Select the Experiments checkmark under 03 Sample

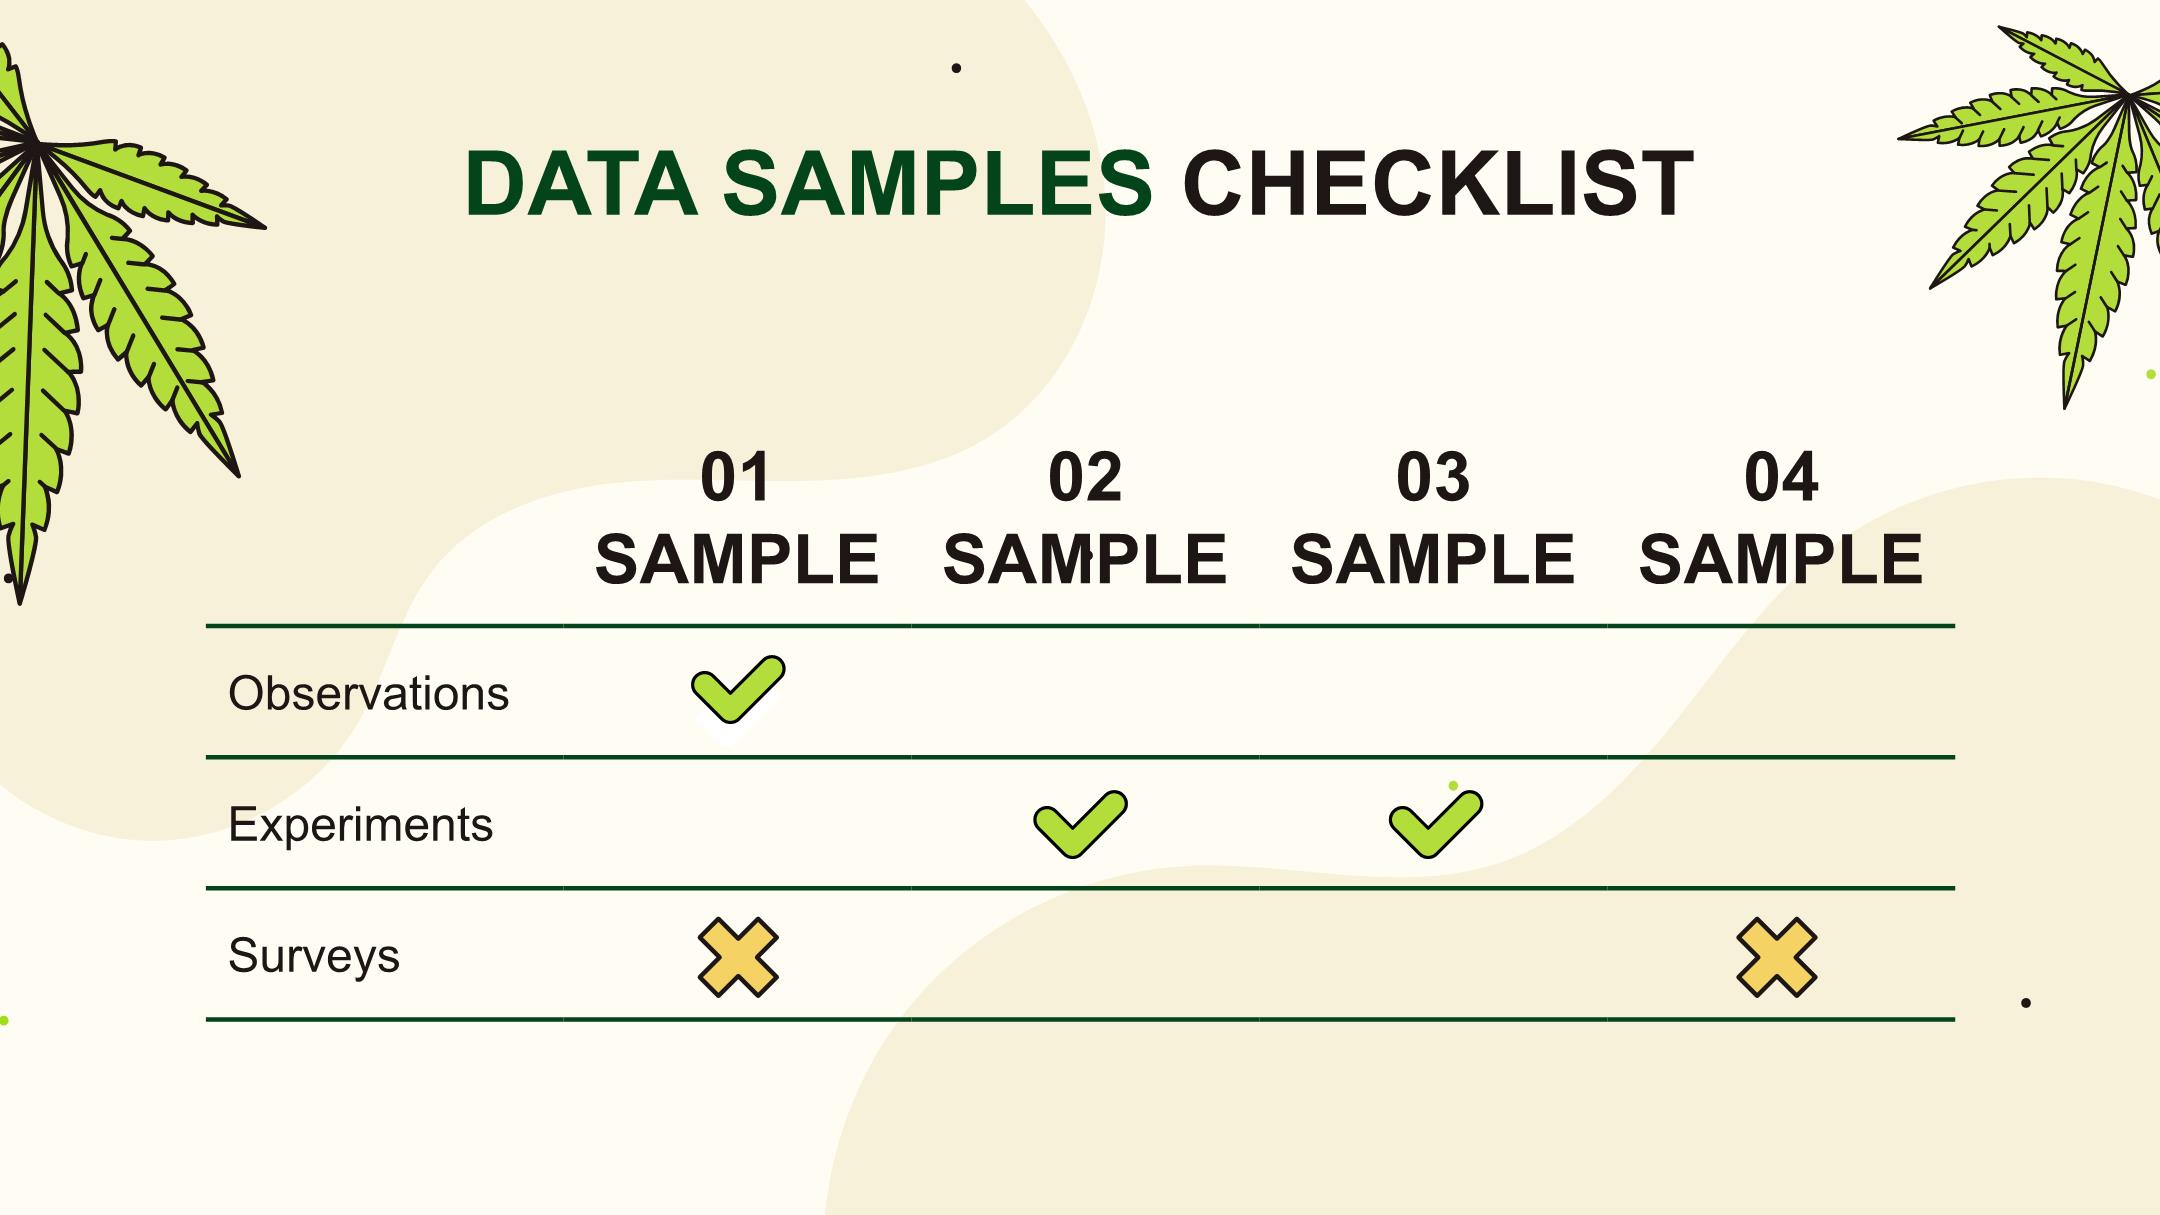pos(1436,824)
